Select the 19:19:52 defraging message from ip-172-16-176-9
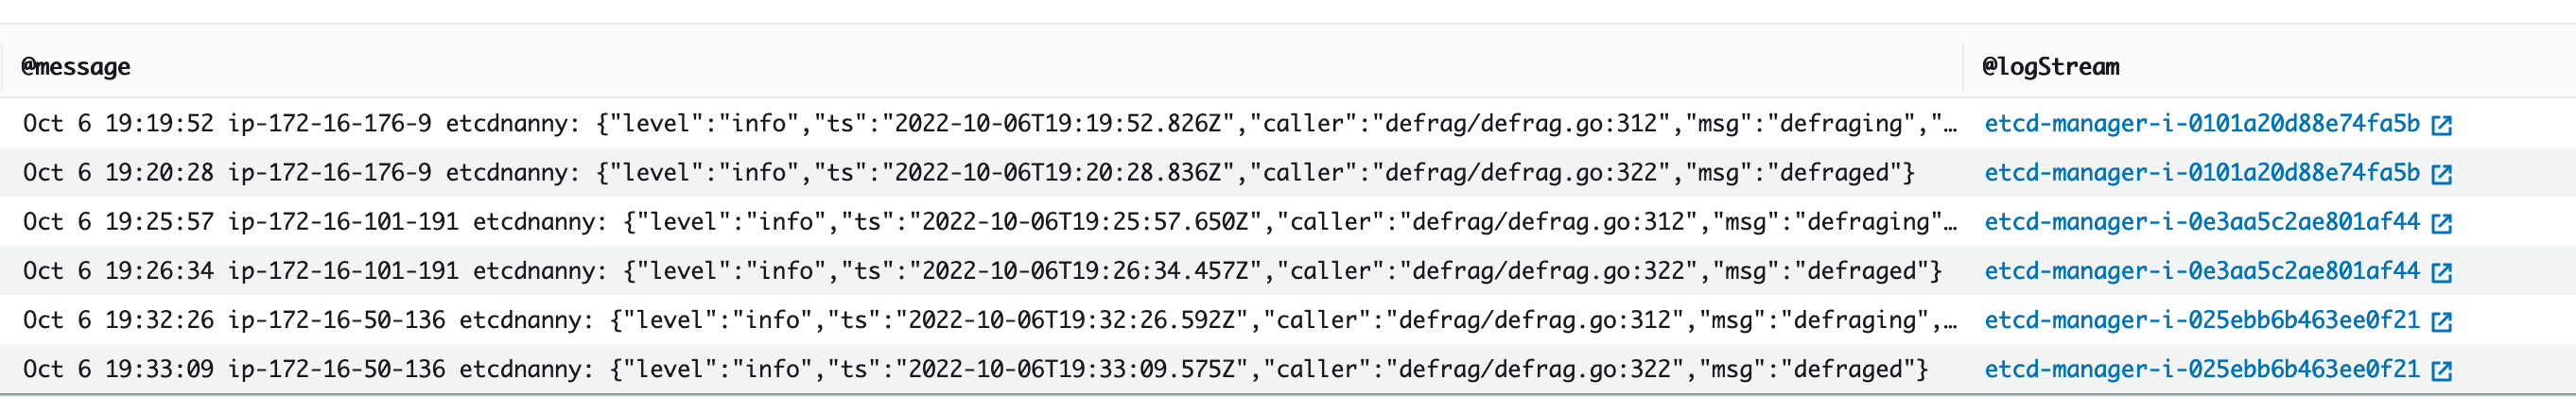 pos(990,124)
